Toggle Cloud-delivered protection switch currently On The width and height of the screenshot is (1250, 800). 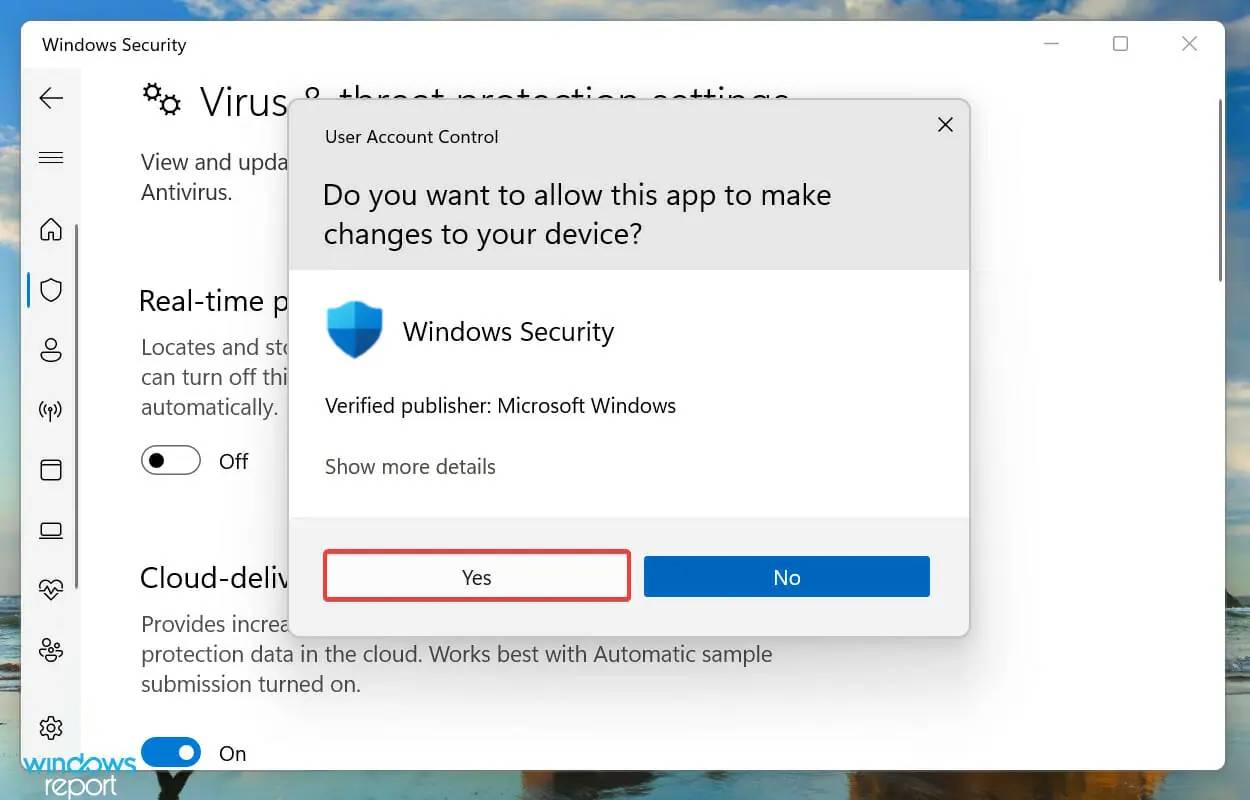(x=171, y=753)
